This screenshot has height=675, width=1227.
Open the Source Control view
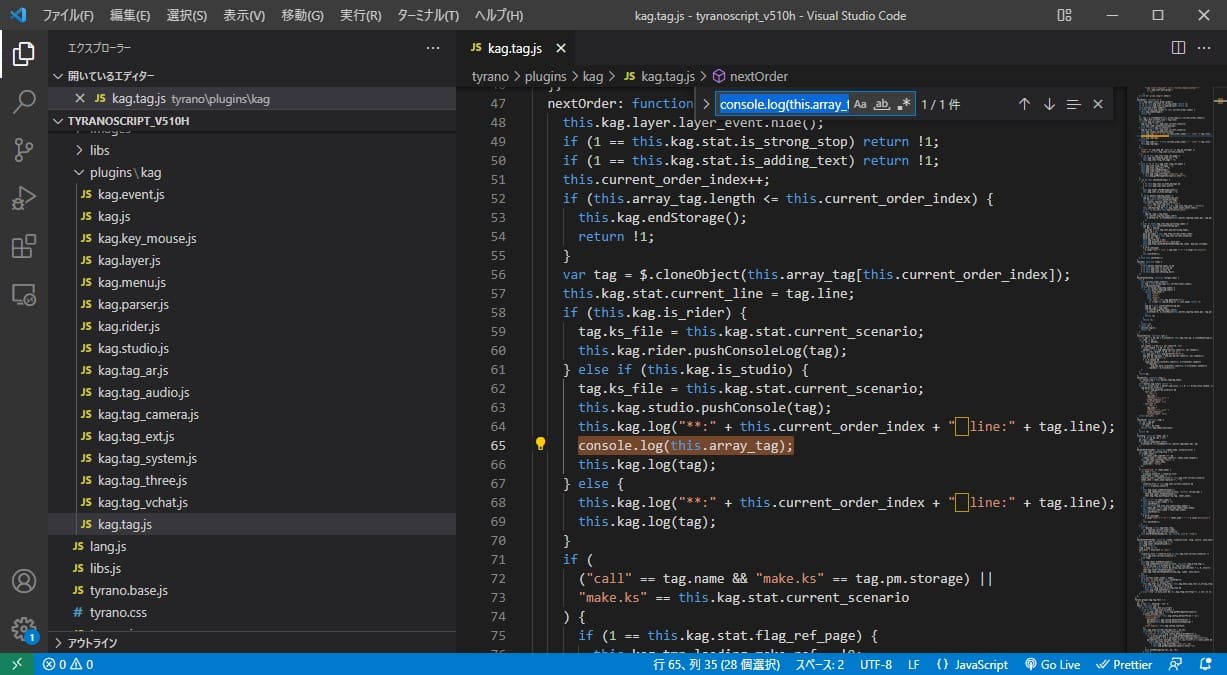click(24, 150)
